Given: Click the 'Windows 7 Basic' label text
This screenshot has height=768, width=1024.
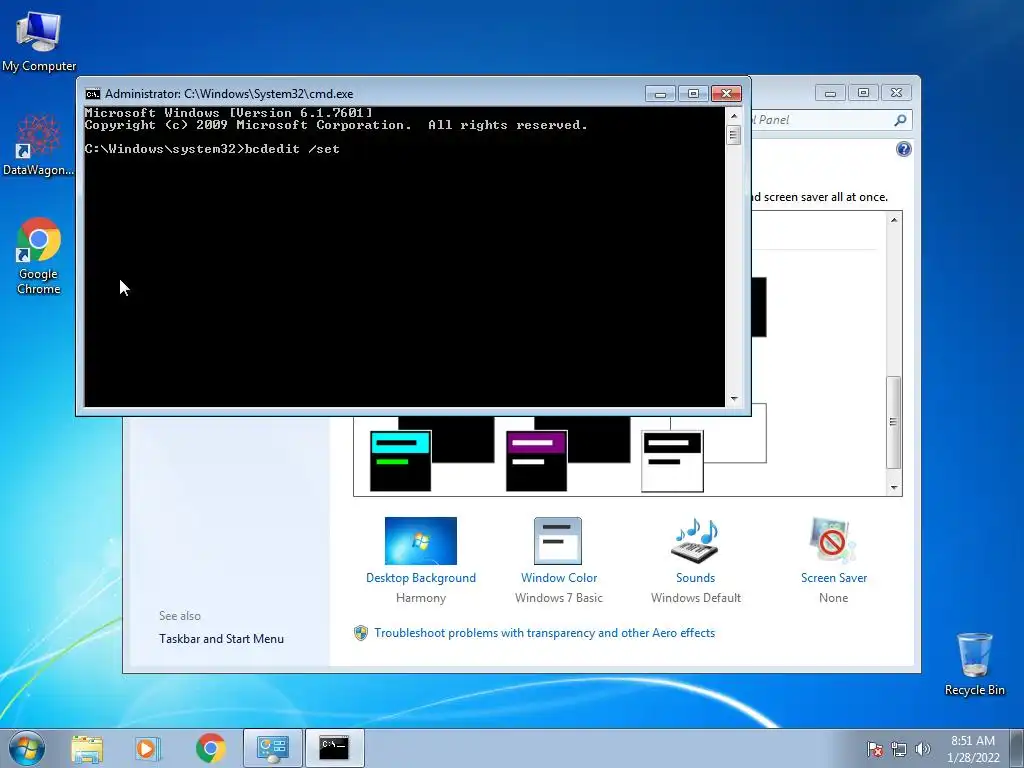Looking at the screenshot, I should coord(559,598).
